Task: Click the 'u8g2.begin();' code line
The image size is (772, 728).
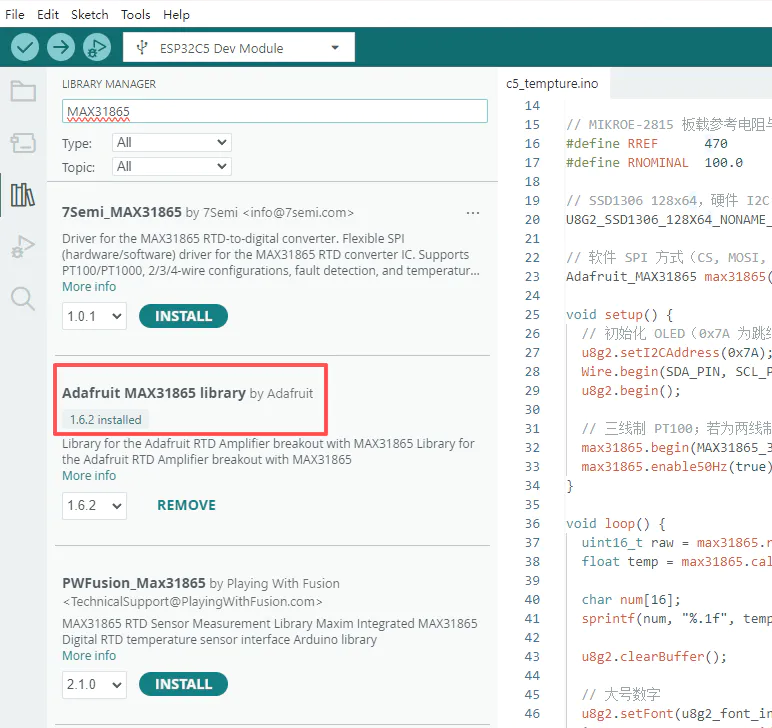Action: click(631, 390)
